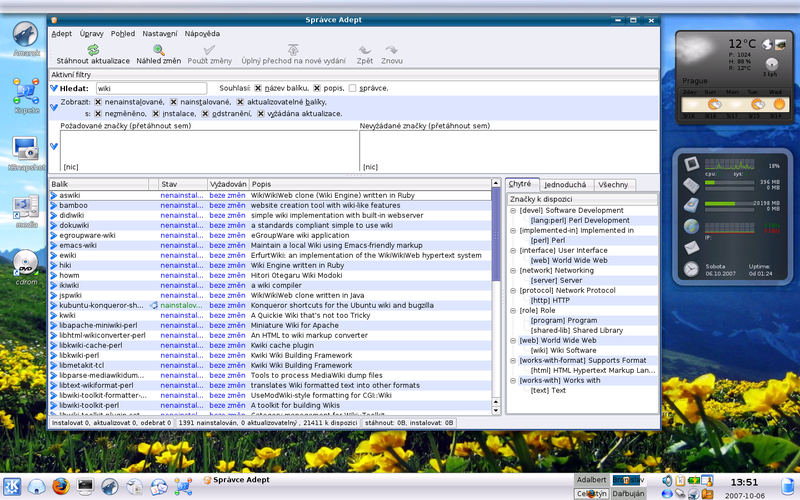Switch to Jednoduchá tab

coord(565,185)
